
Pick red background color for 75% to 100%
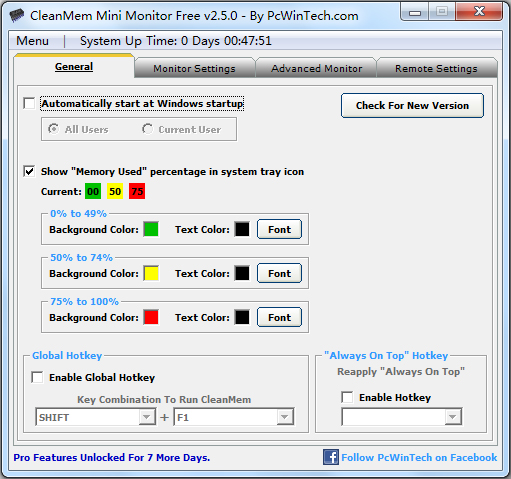(151, 317)
